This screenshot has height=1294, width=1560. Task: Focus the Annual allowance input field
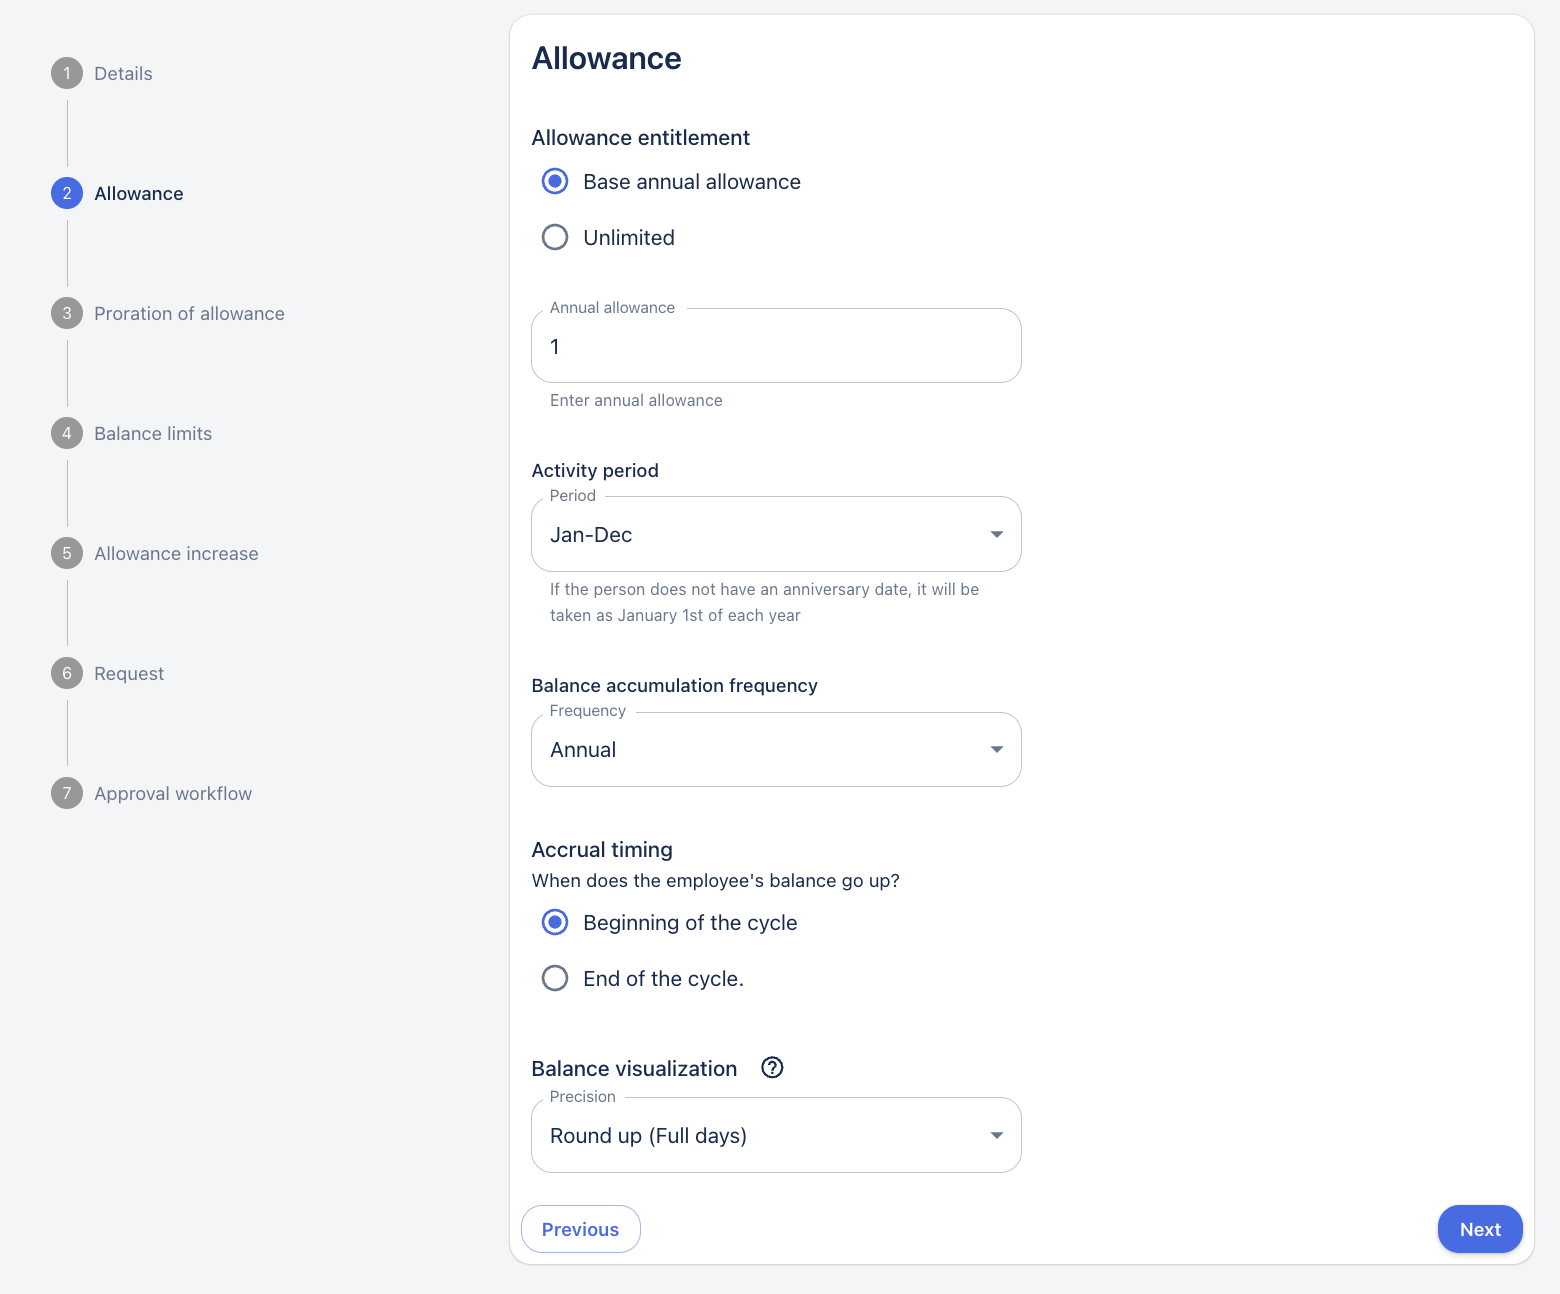point(776,346)
